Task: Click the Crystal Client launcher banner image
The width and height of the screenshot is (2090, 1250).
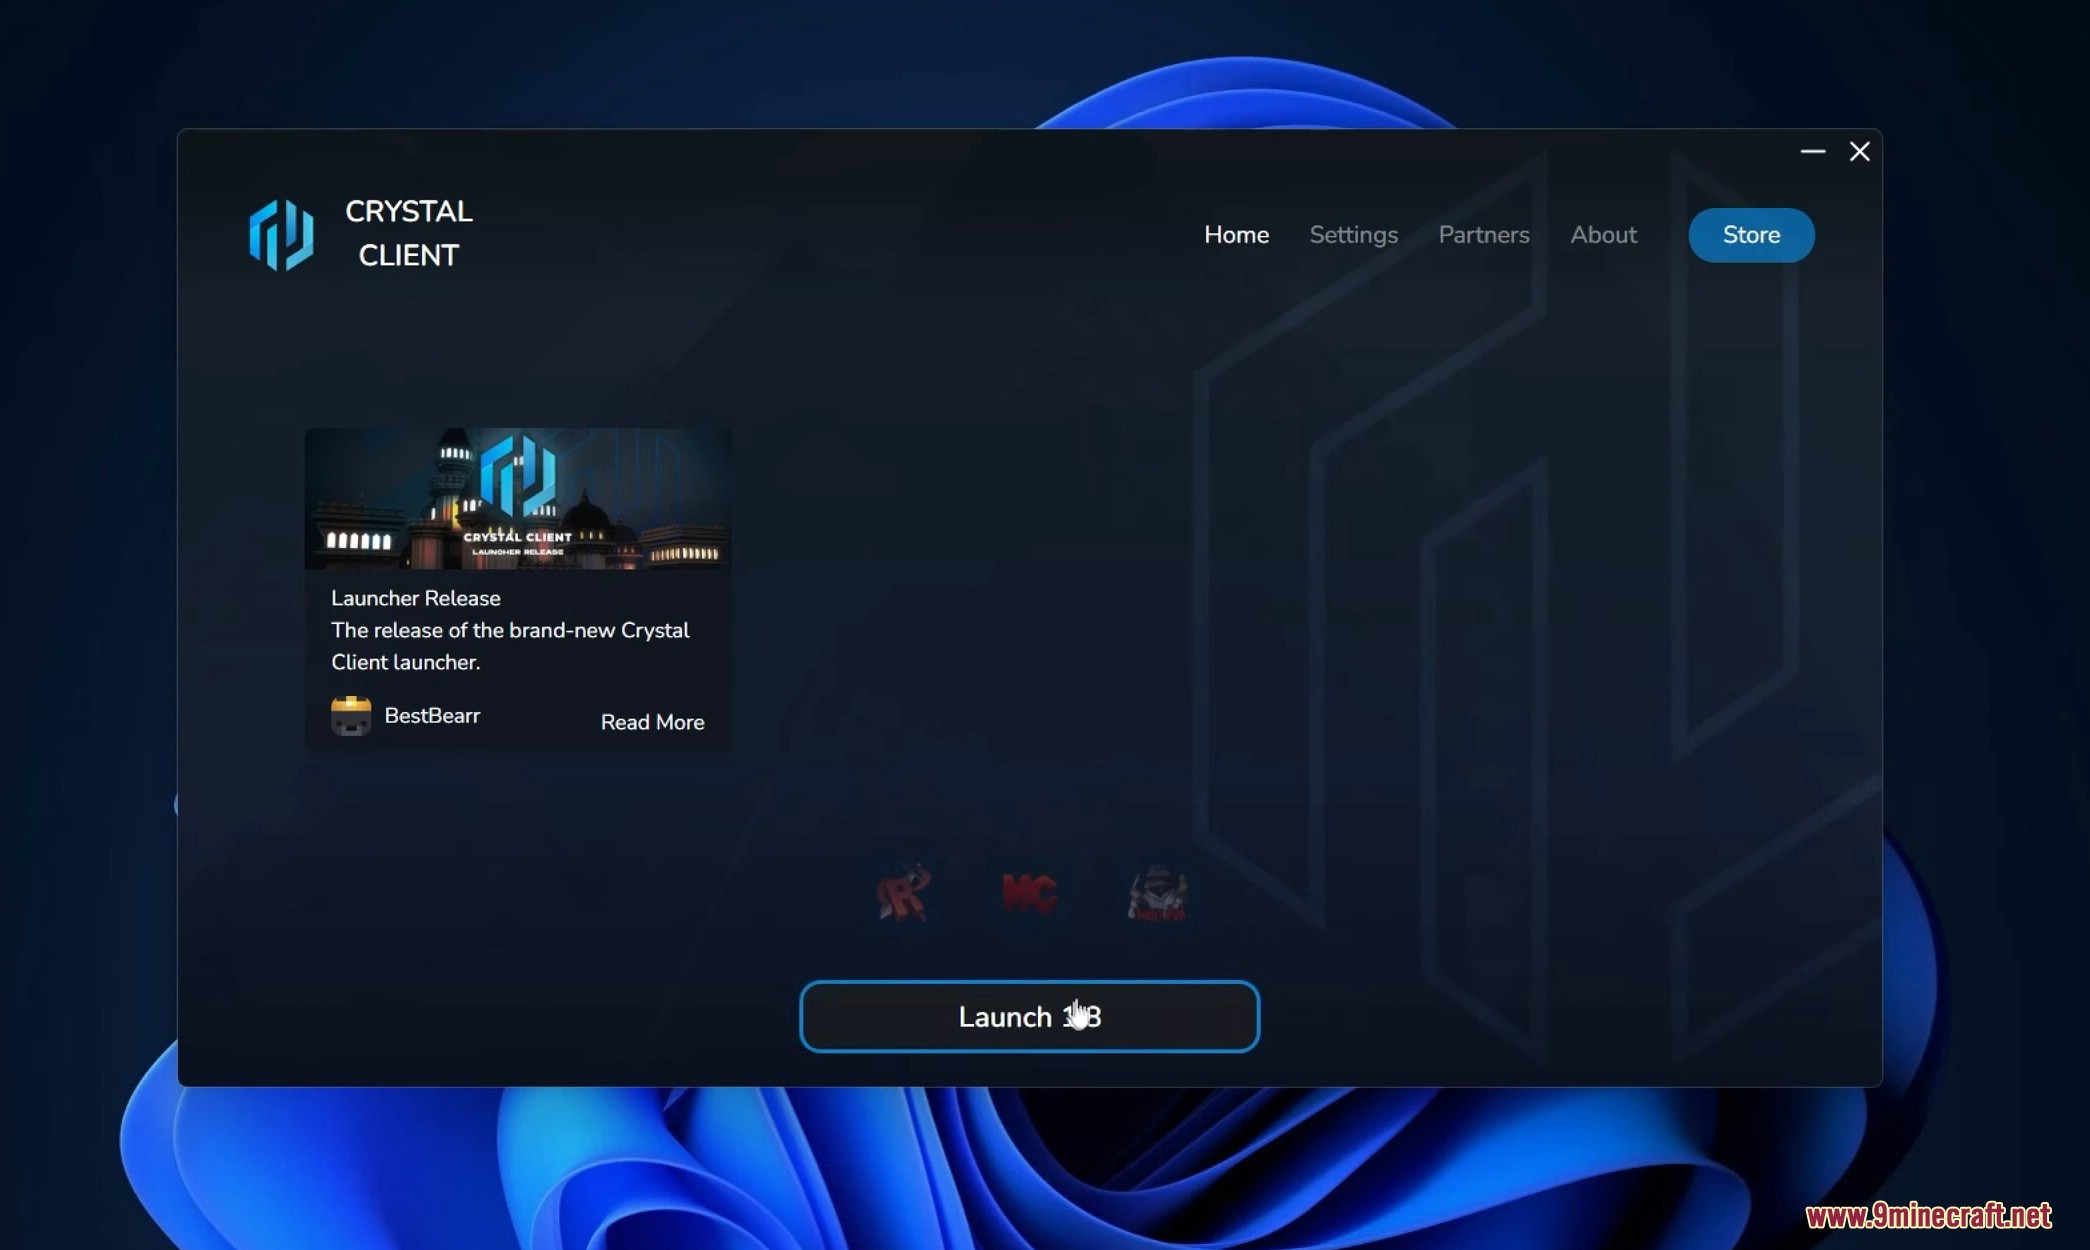Action: click(x=518, y=499)
